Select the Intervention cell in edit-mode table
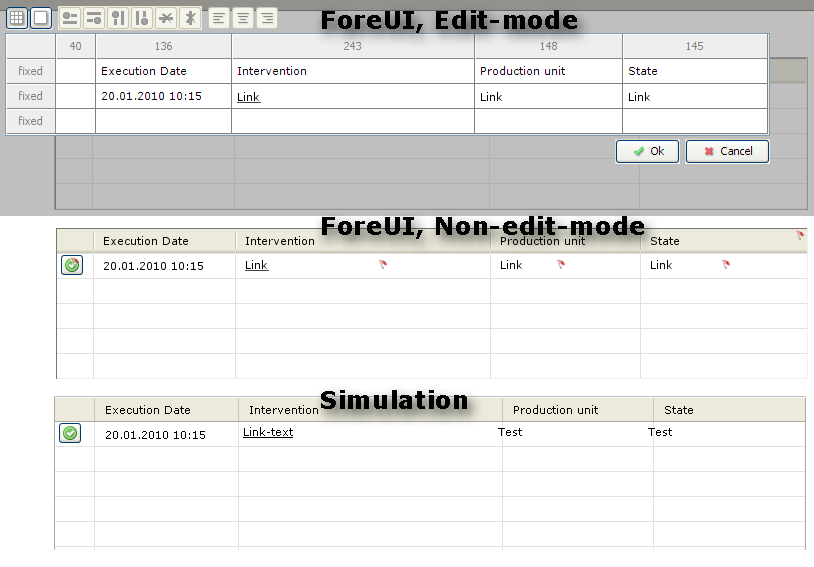Image resolution: width=814 pixels, height=567 pixels. coord(352,71)
